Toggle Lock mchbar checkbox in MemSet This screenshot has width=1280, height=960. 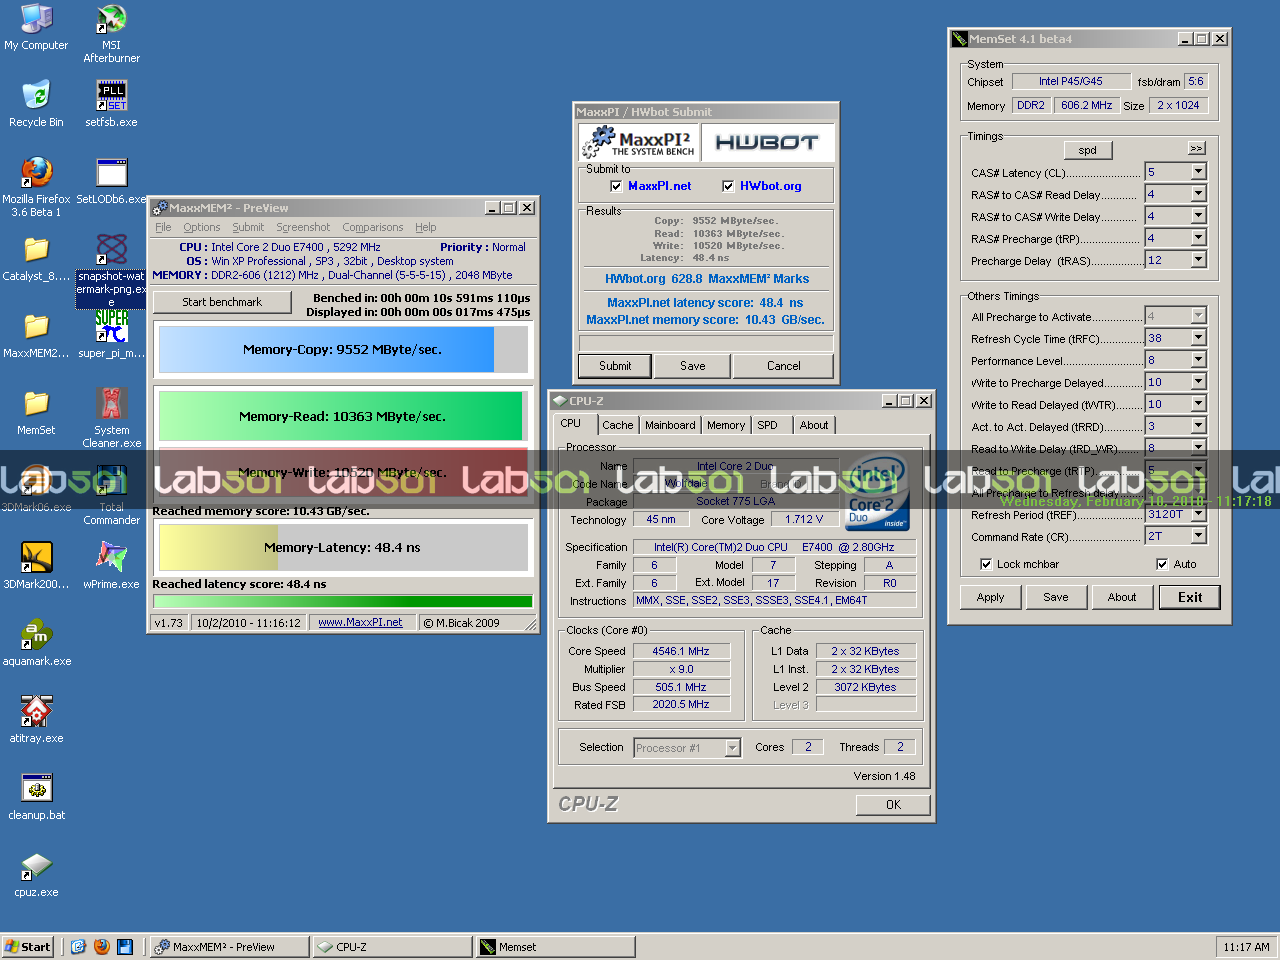coord(986,564)
